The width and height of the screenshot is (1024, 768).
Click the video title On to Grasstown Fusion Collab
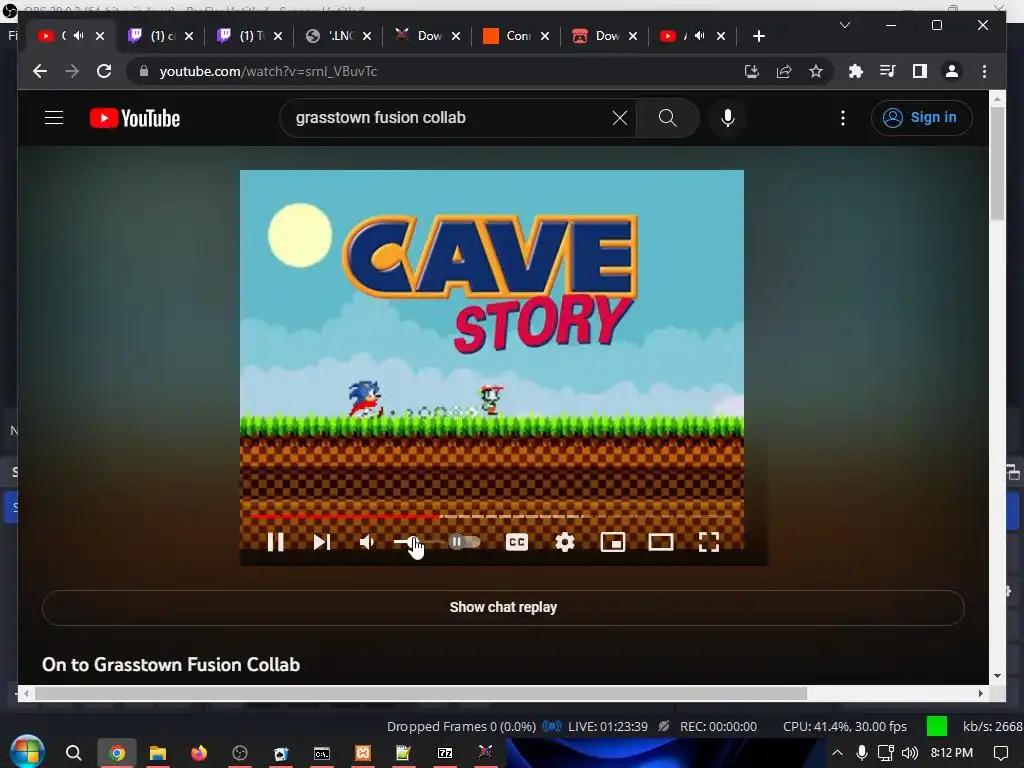tap(171, 665)
